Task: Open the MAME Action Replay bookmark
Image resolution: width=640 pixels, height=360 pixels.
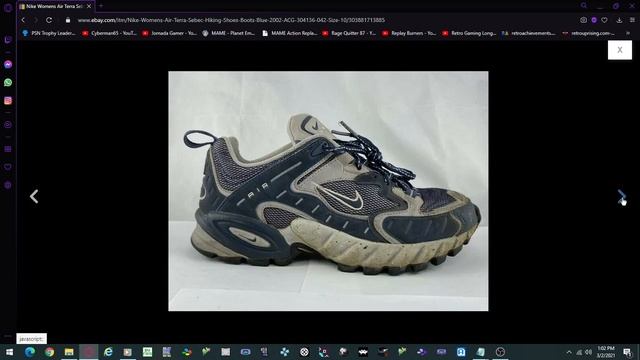Action: pyautogui.click(x=289, y=33)
